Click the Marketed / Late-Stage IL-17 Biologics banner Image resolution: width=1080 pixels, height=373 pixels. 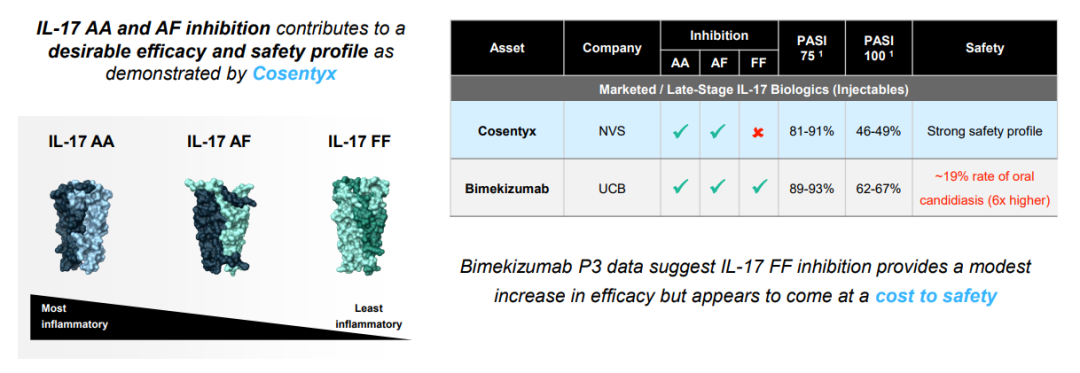[x=754, y=89]
